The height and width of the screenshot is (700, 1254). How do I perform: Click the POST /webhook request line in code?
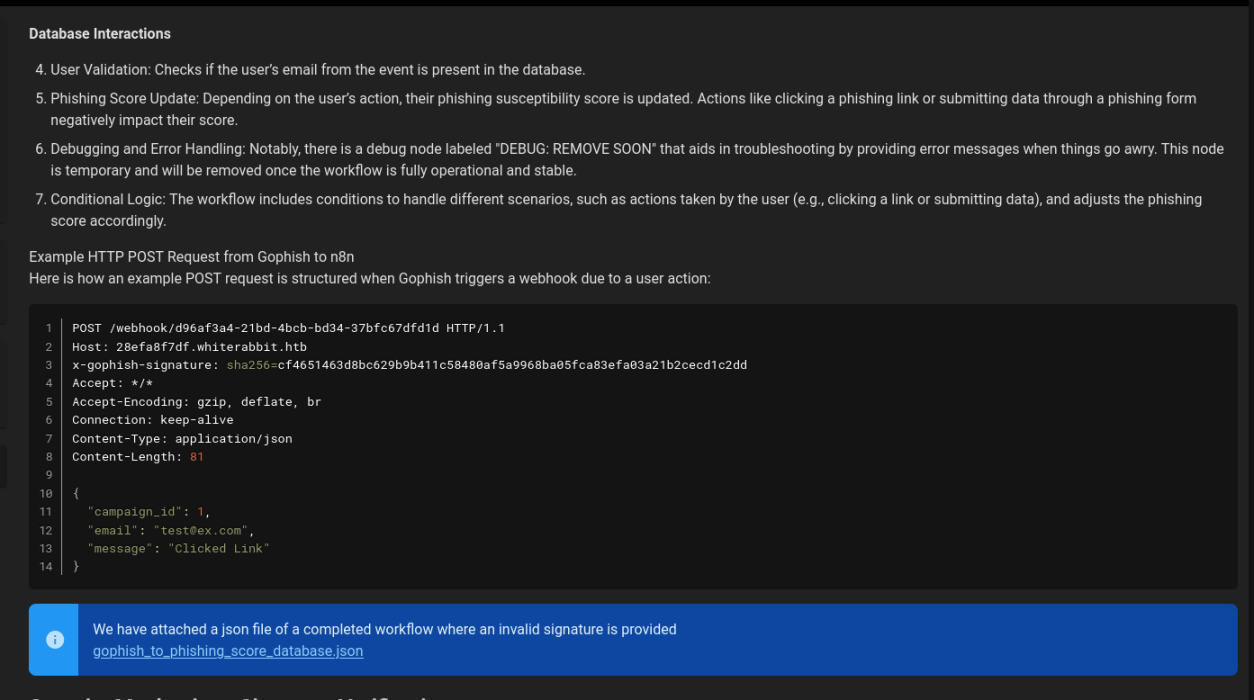pyautogui.click(x=288, y=328)
